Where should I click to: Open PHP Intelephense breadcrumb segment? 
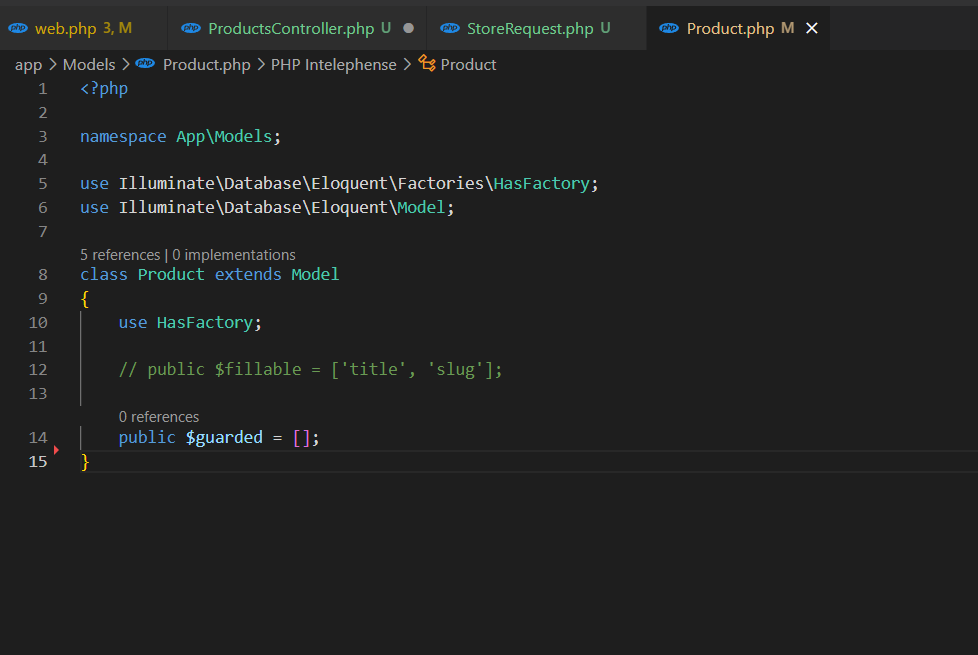point(334,65)
